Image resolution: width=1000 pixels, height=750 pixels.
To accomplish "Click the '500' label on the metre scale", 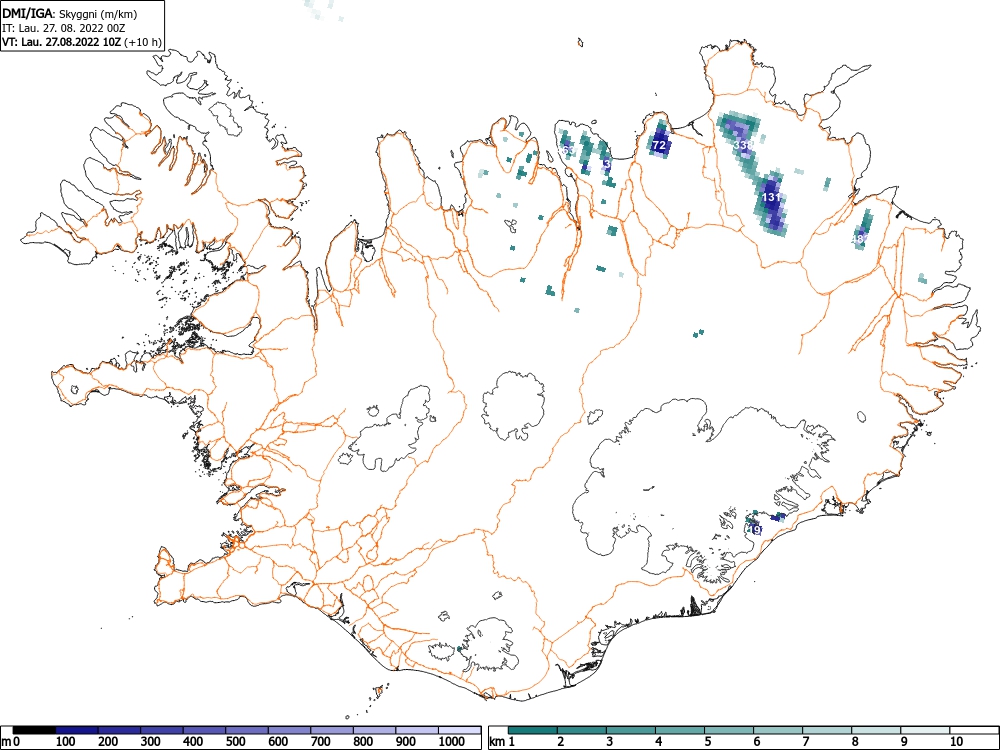I will pos(235,742).
